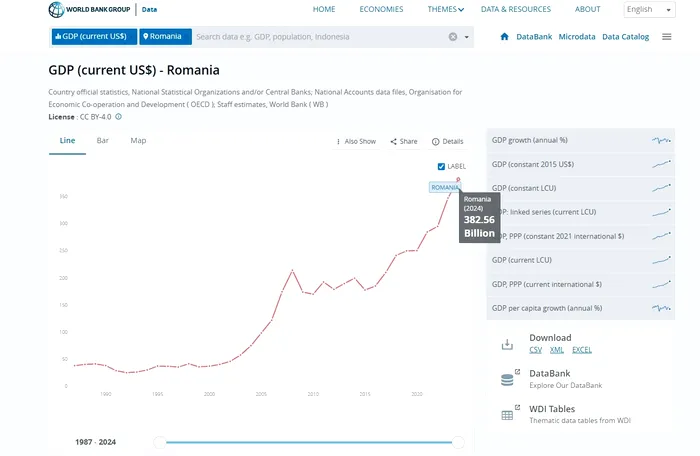Switch to the Bar chart tab
The width and height of the screenshot is (700, 456).
(x=103, y=141)
